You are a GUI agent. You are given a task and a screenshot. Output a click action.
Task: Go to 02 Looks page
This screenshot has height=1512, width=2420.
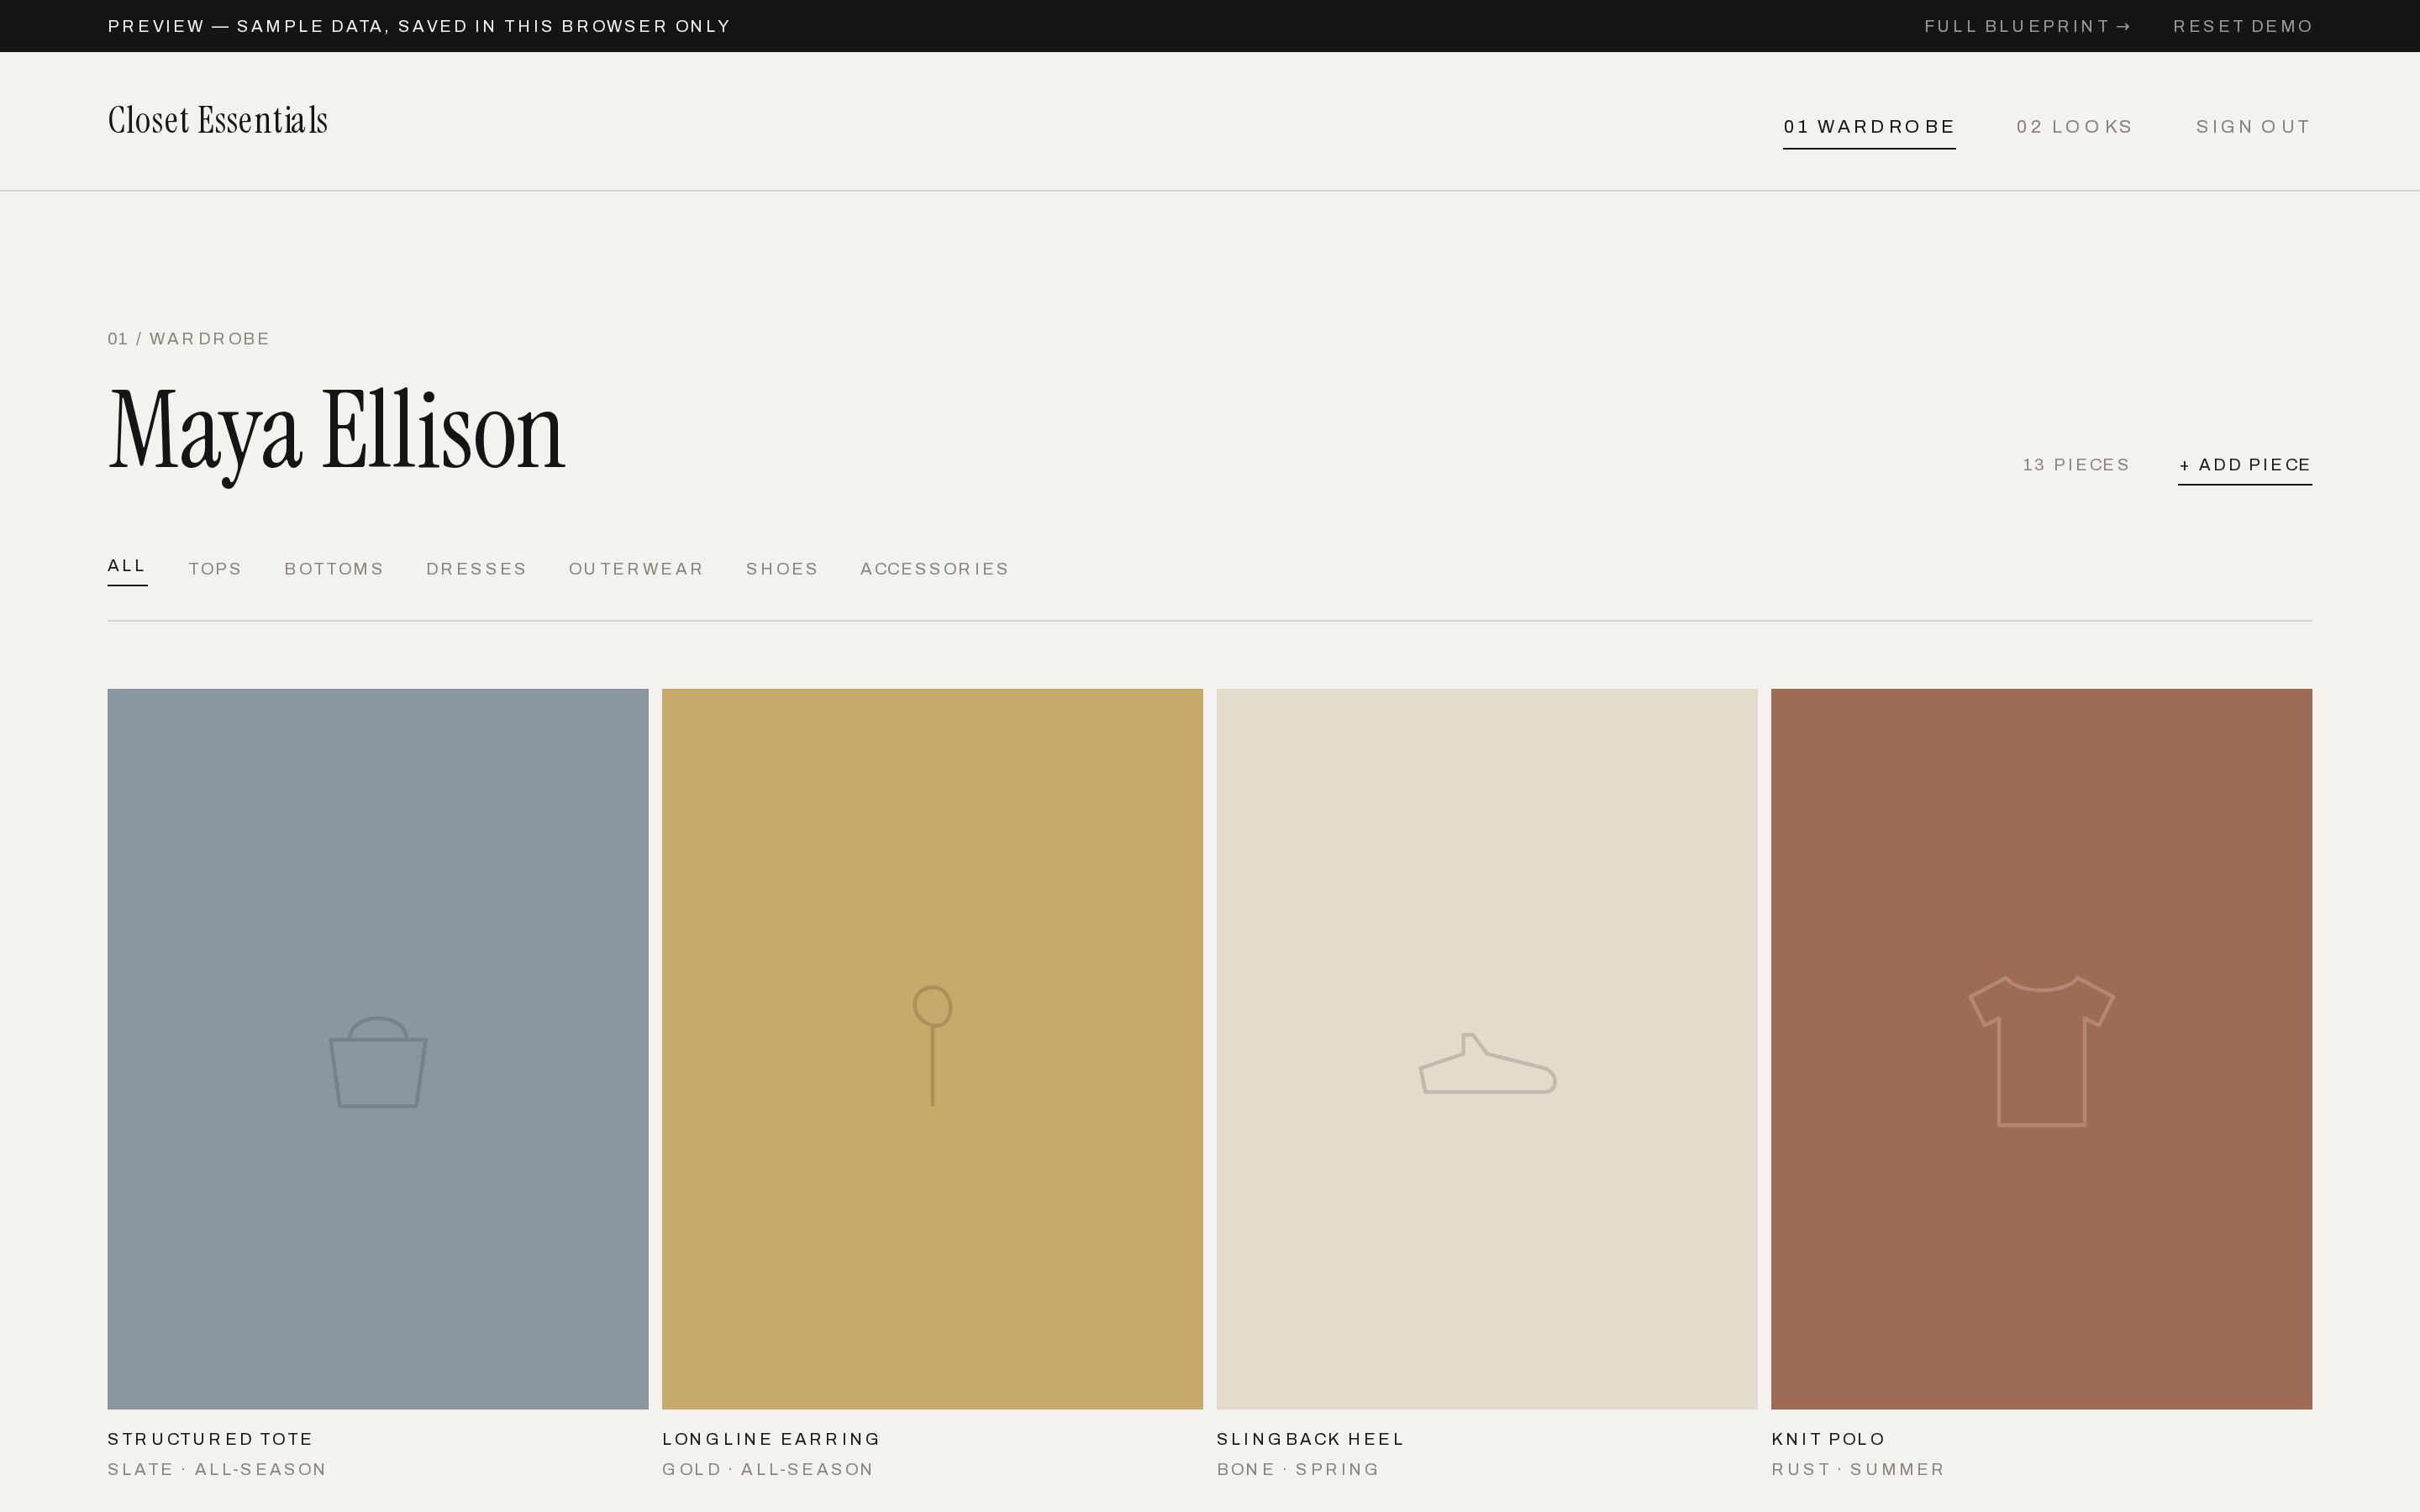[x=2075, y=127]
